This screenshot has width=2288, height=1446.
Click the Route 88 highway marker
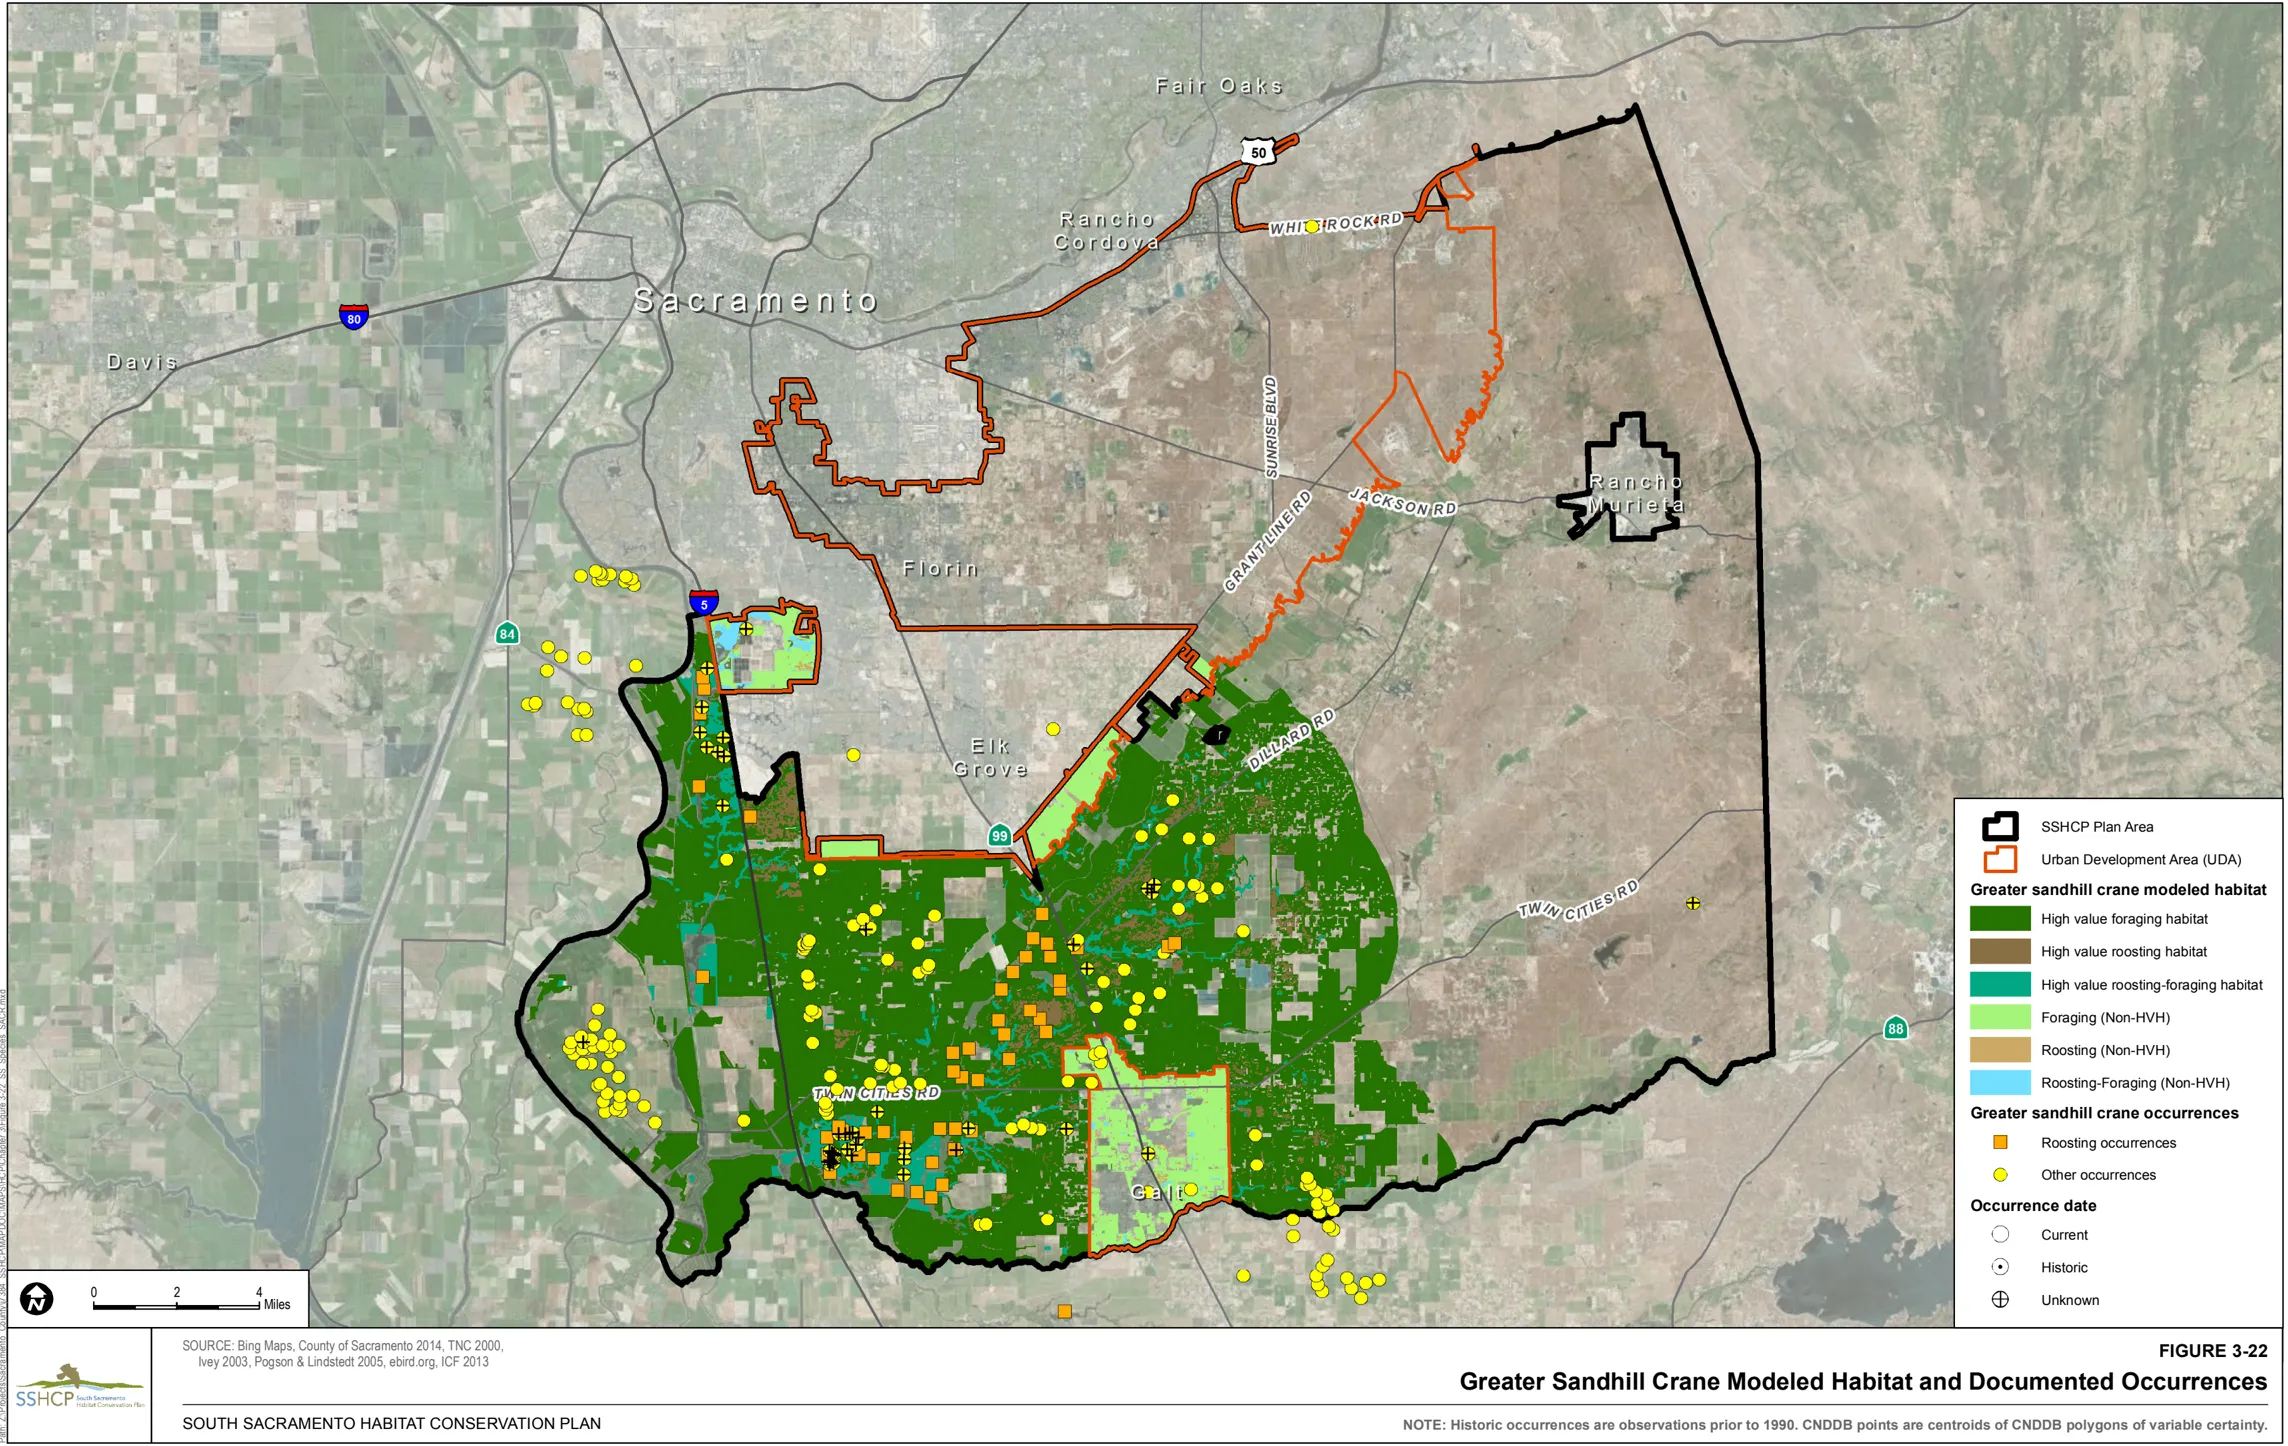1895,1028
